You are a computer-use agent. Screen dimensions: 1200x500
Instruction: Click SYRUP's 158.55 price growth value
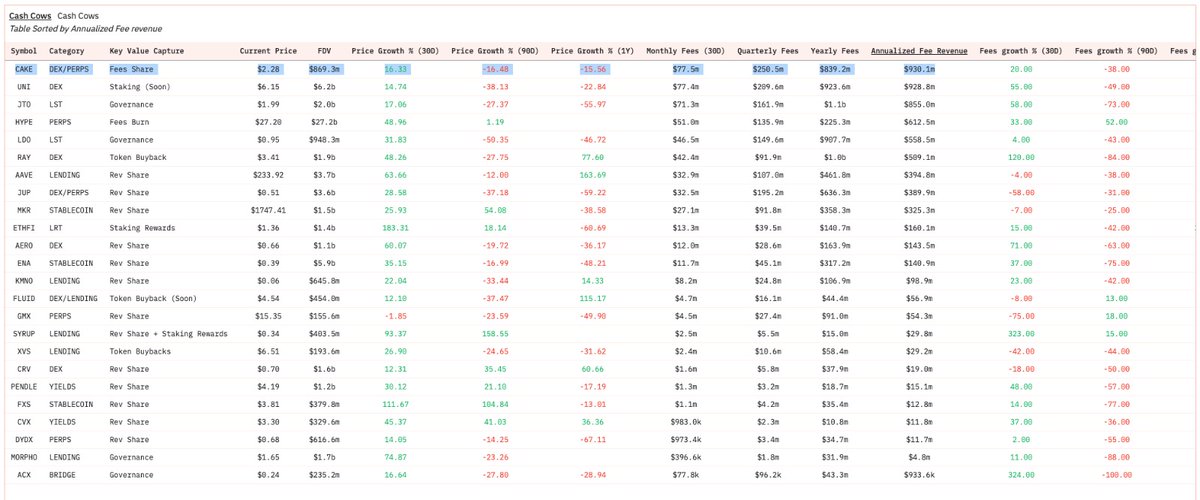point(494,333)
